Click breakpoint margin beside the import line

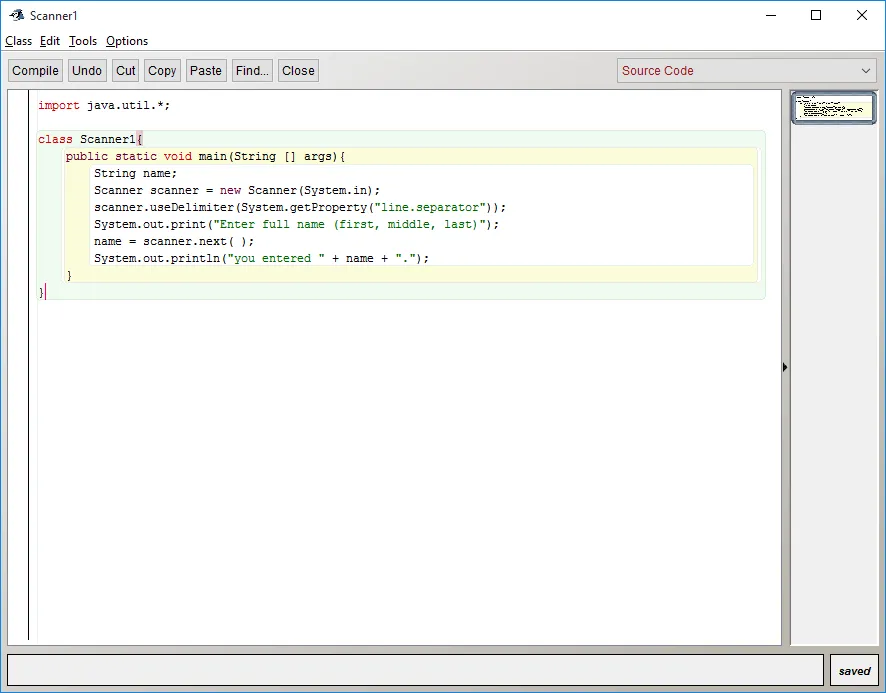[x=18, y=105]
